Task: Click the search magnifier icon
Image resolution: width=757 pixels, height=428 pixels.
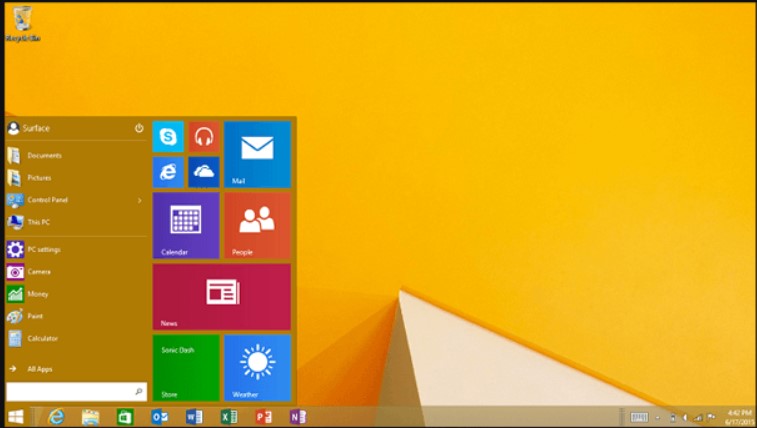Action: click(139, 392)
